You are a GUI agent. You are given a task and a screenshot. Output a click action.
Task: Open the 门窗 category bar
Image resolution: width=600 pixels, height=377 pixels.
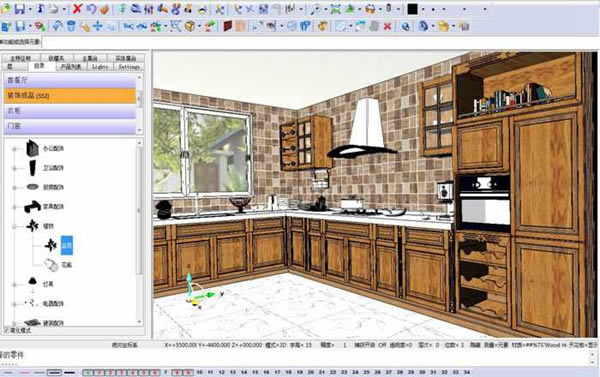click(70, 126)
